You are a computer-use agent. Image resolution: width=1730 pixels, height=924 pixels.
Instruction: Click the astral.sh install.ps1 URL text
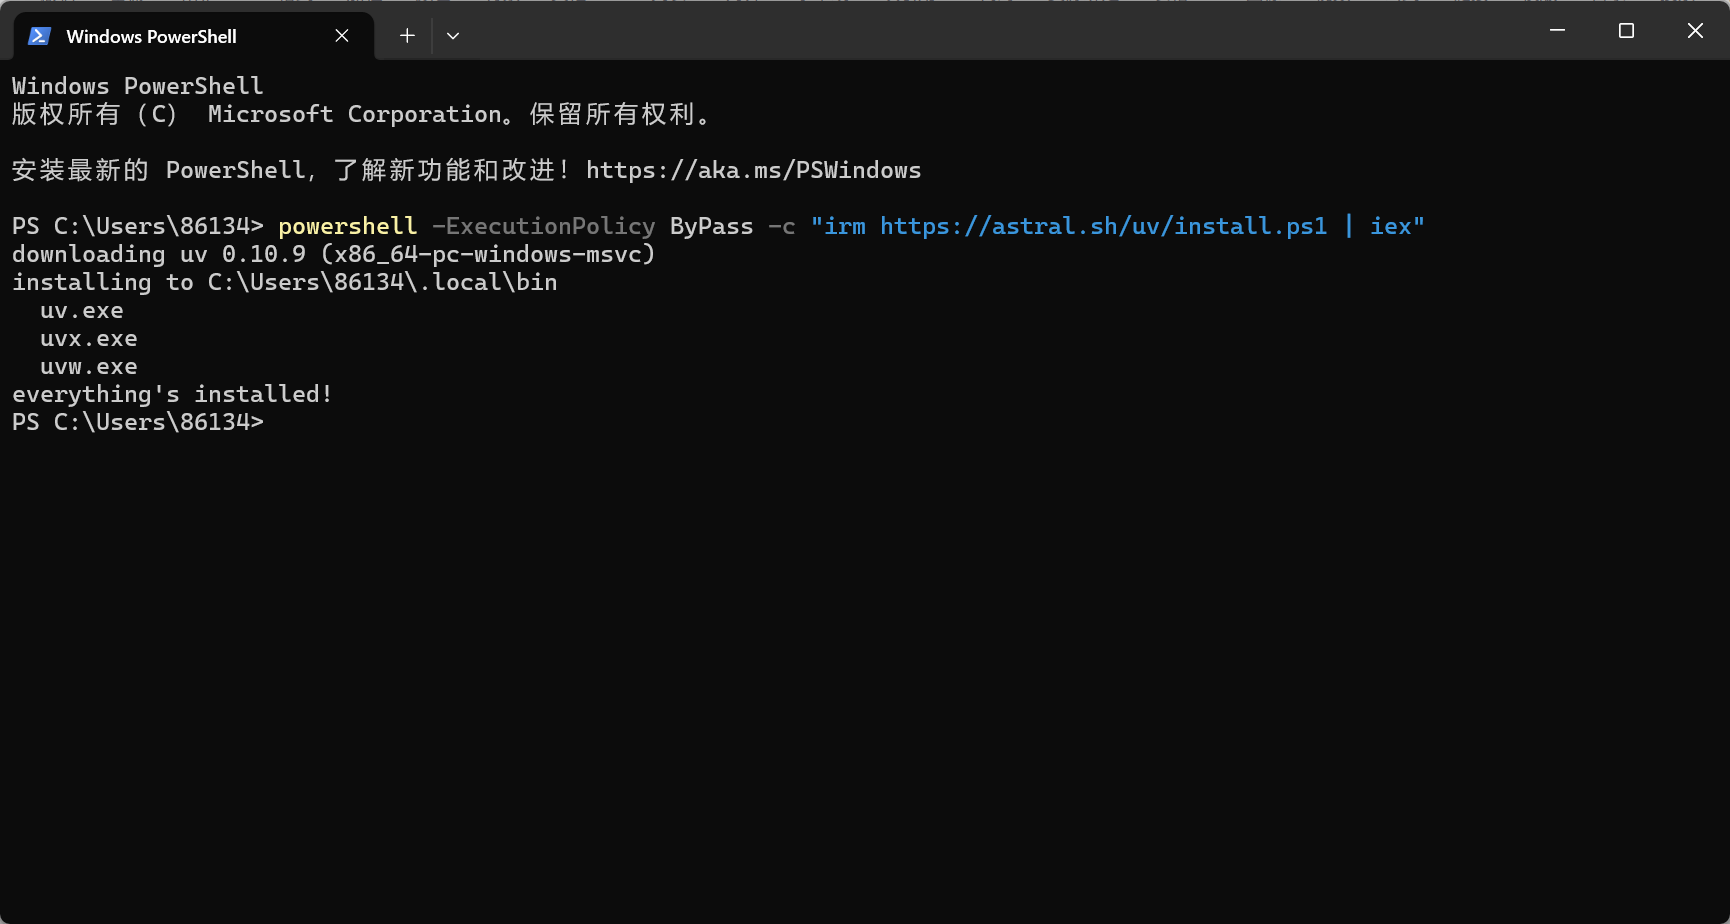coord(1103,226)
